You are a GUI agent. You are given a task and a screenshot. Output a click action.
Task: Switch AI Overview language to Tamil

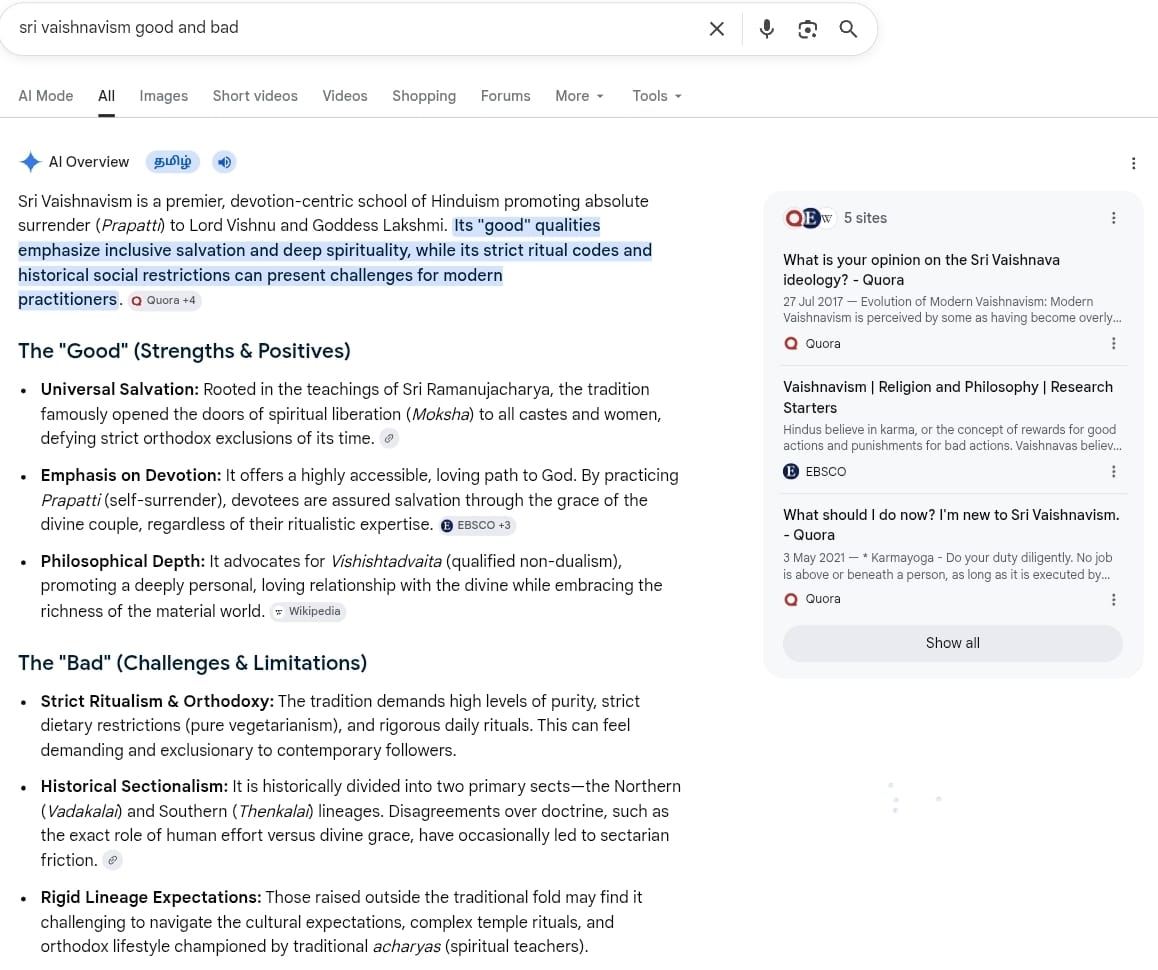173,162
